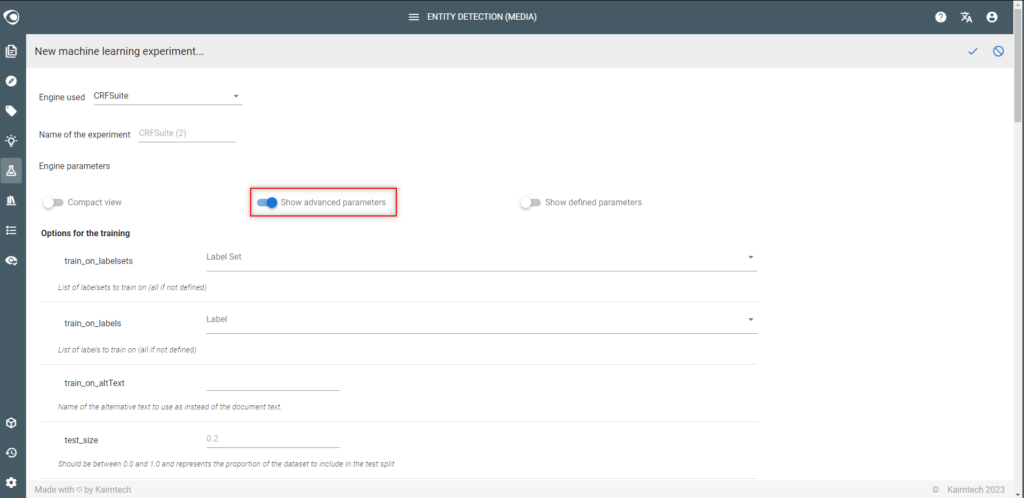Open the user account icon
This screenshot has width=1024, height=498.
point(992,17)
